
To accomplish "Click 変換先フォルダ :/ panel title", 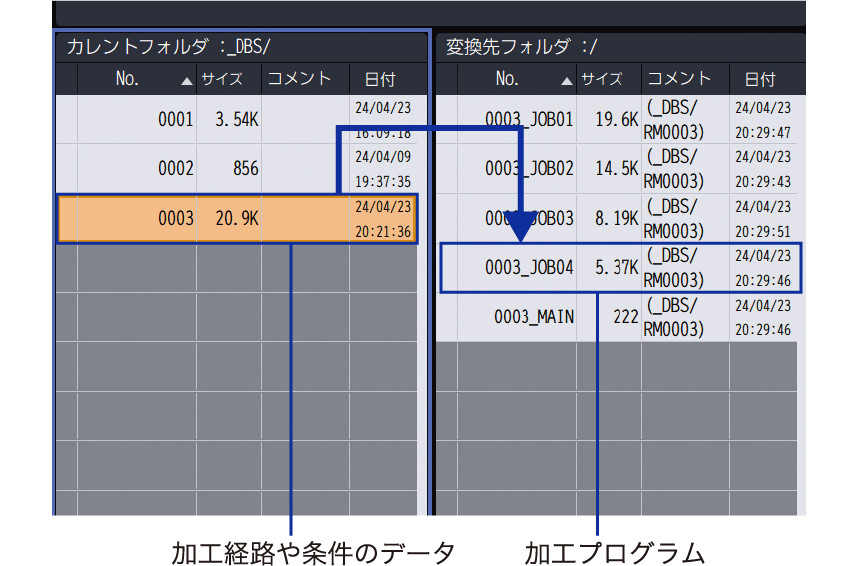I will tap(521, 47).
